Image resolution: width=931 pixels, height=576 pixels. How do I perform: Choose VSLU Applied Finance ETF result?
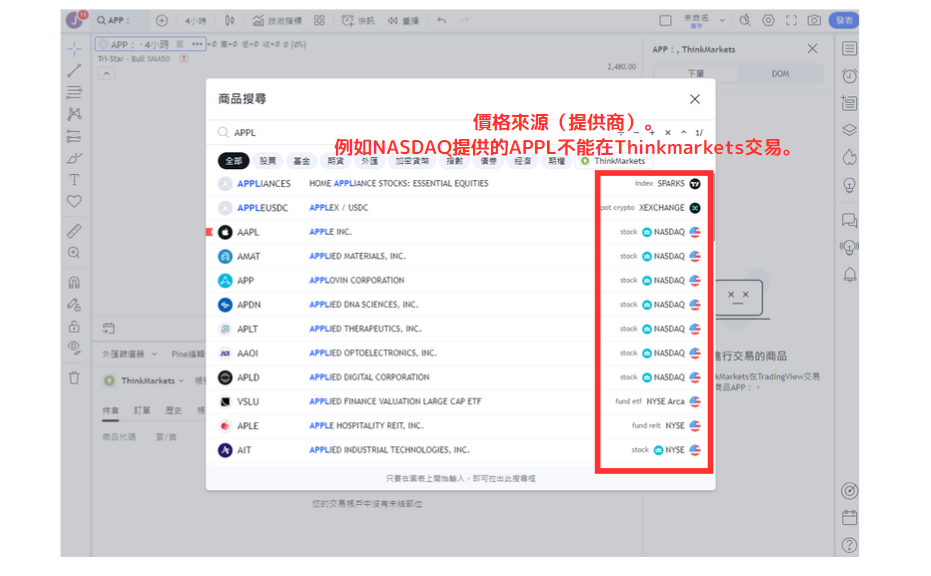coord(460,401)
